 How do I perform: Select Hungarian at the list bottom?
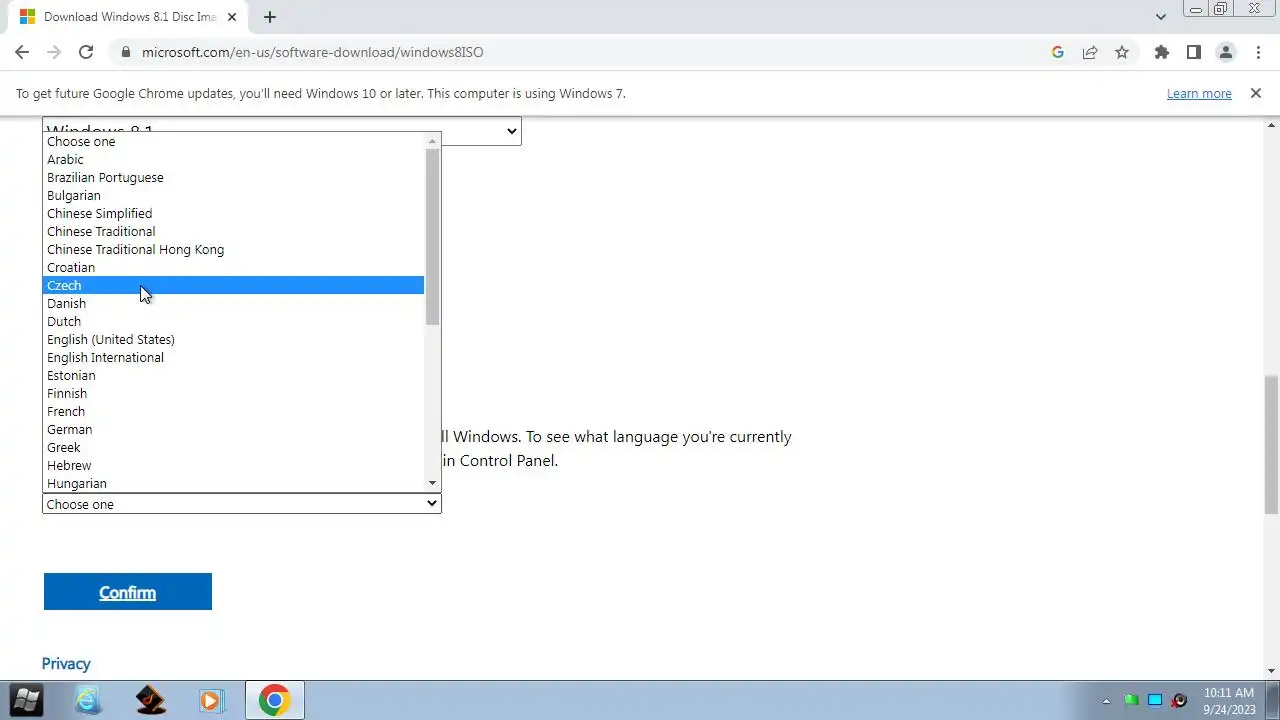(x=235, y=483)
